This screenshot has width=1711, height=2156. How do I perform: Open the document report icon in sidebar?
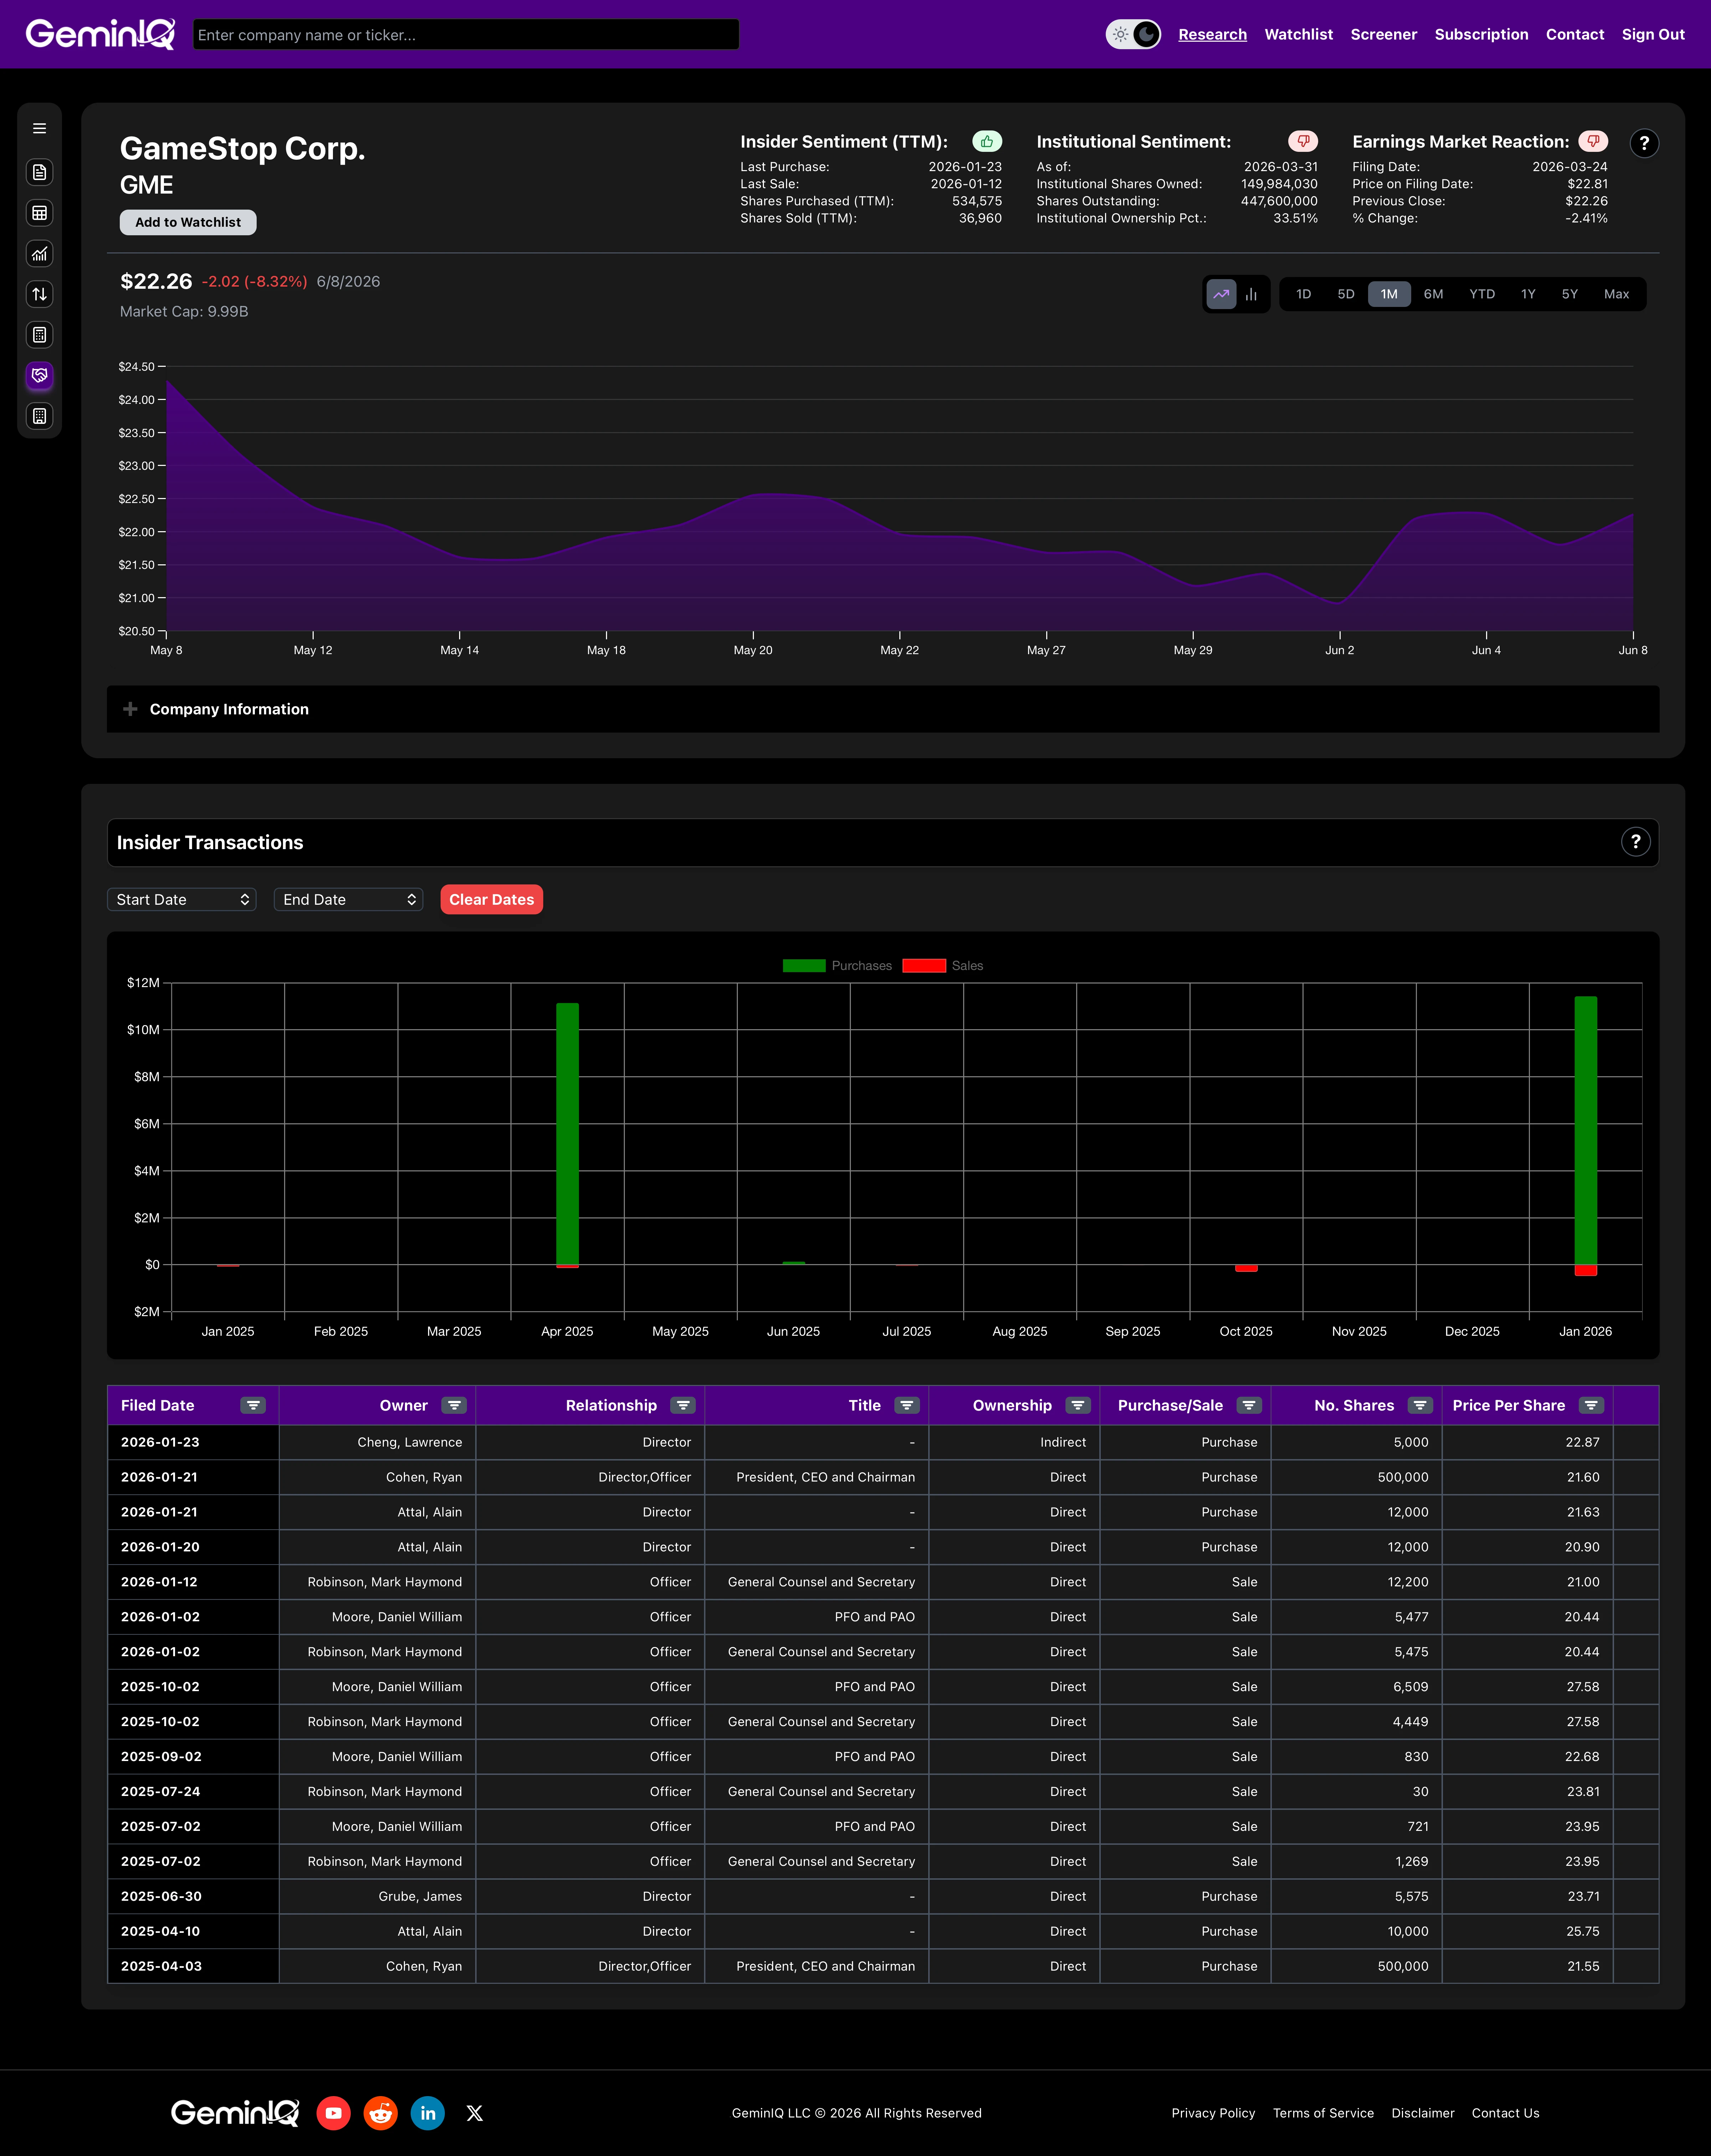(x=39, y=172)
